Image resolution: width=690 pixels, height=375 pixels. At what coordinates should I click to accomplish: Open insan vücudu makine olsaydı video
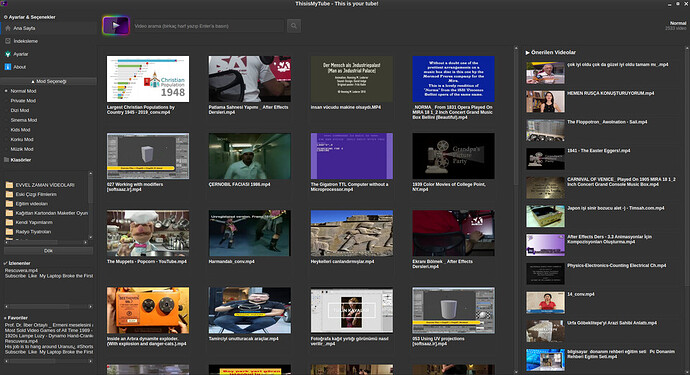352,79
